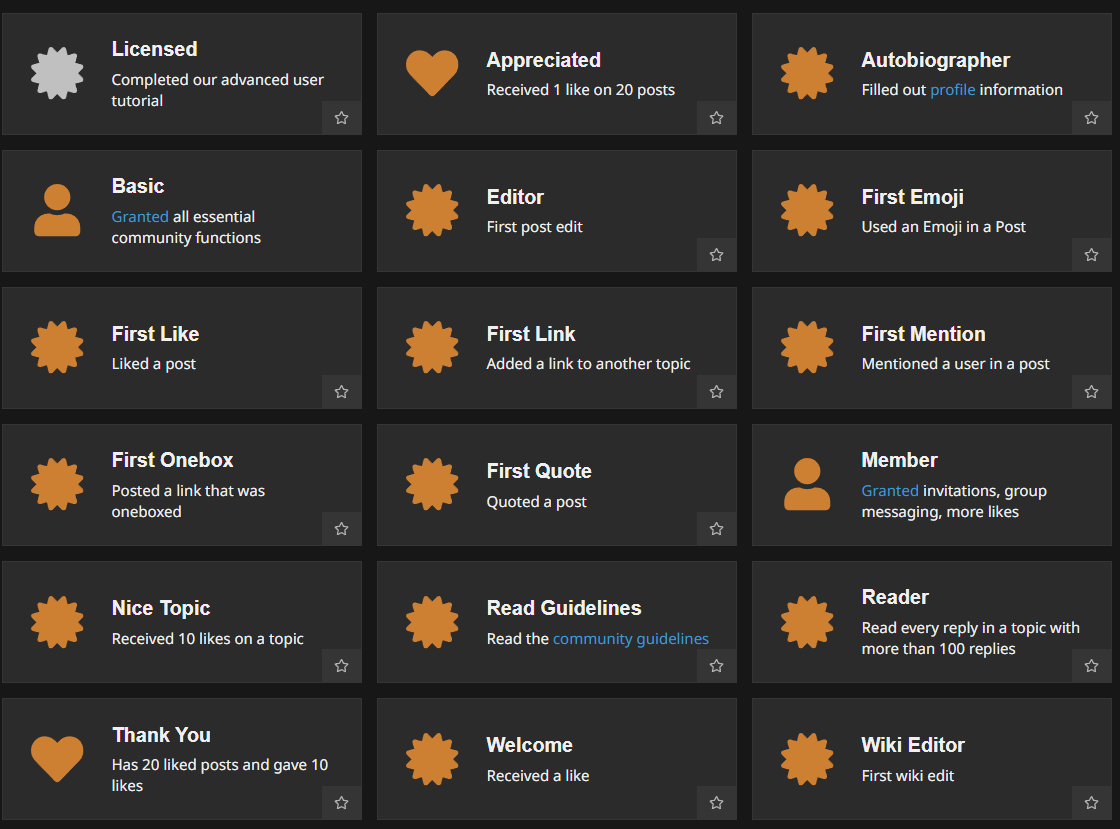The width and height of the screenshot is (1120, 829).
Task: Open the Basic badge title
Action: tap(138, 186)
